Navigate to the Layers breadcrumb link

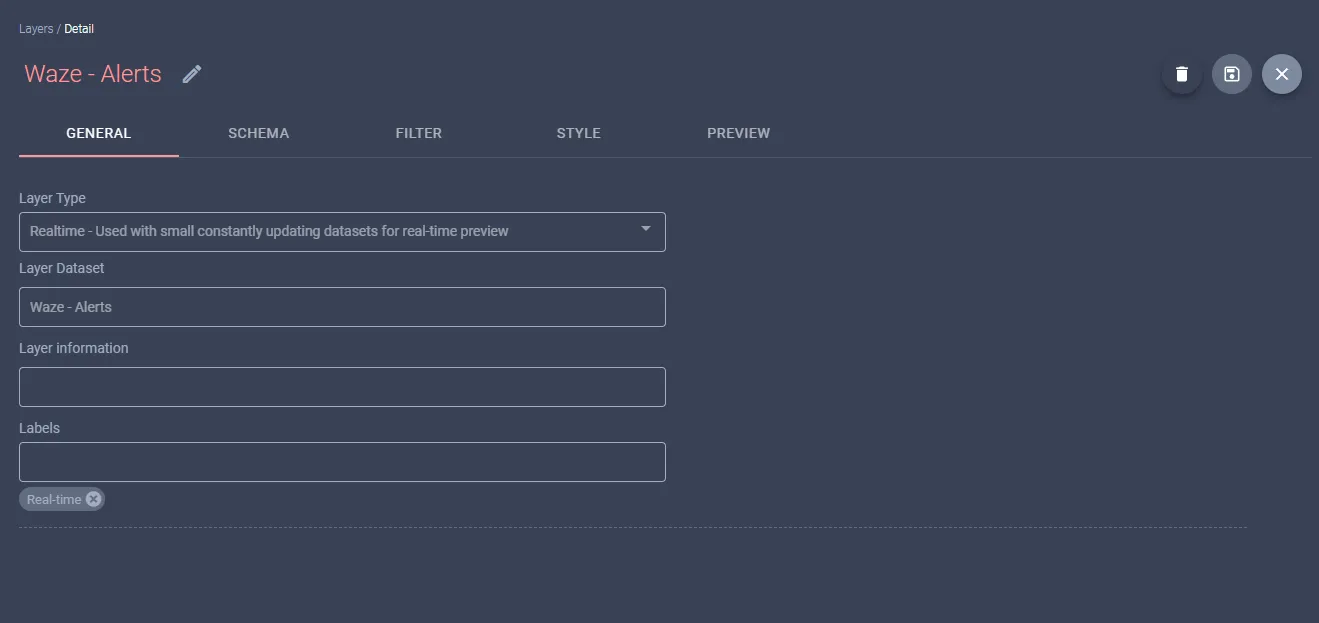coord(36,29)
